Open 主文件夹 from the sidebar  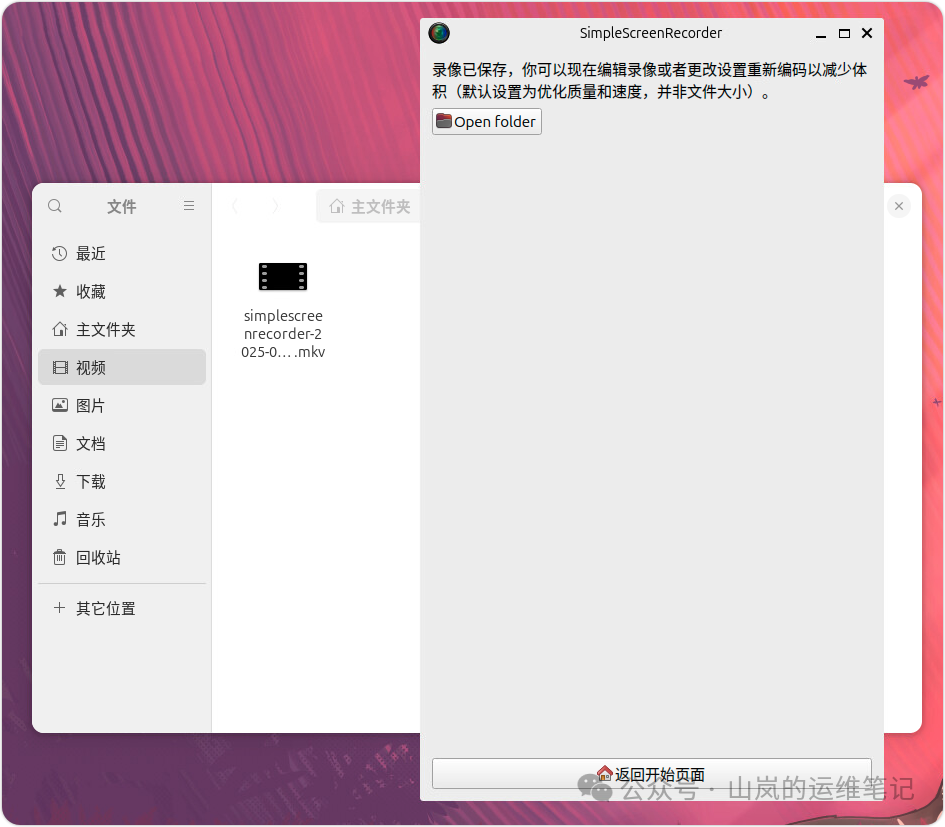pyautogui.click(x=122, y=330)
